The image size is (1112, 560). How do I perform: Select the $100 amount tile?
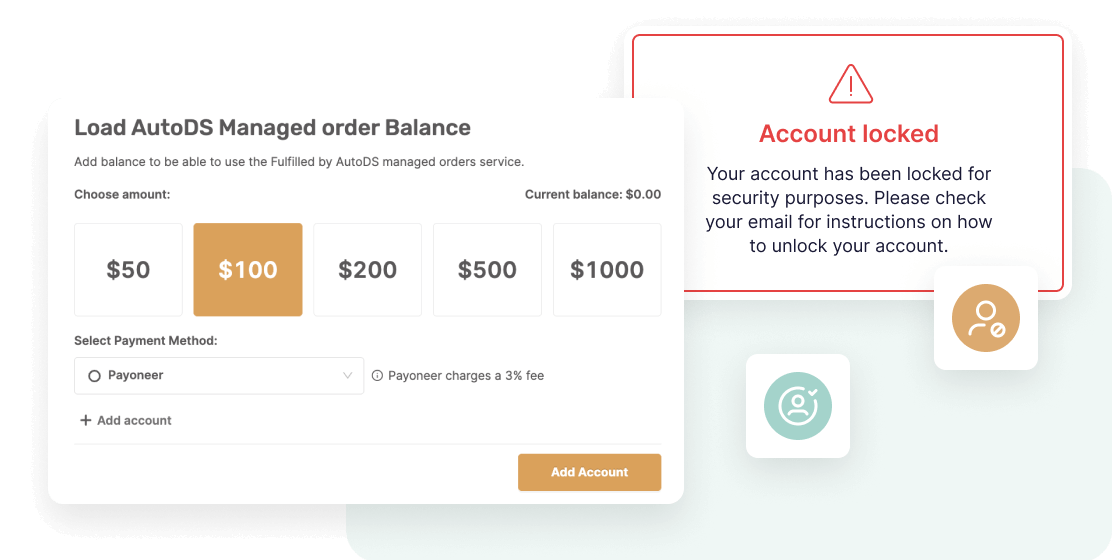tap(248, 269)
